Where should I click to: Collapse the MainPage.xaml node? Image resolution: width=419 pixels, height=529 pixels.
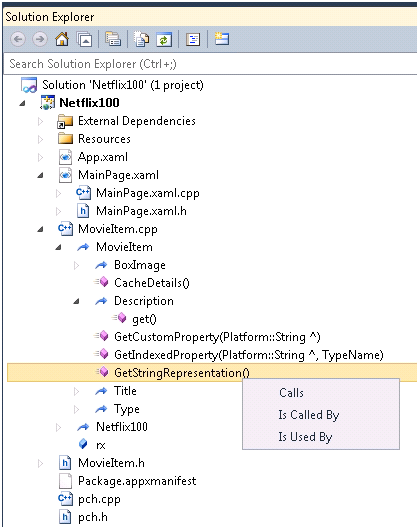(x=40, y=175)
